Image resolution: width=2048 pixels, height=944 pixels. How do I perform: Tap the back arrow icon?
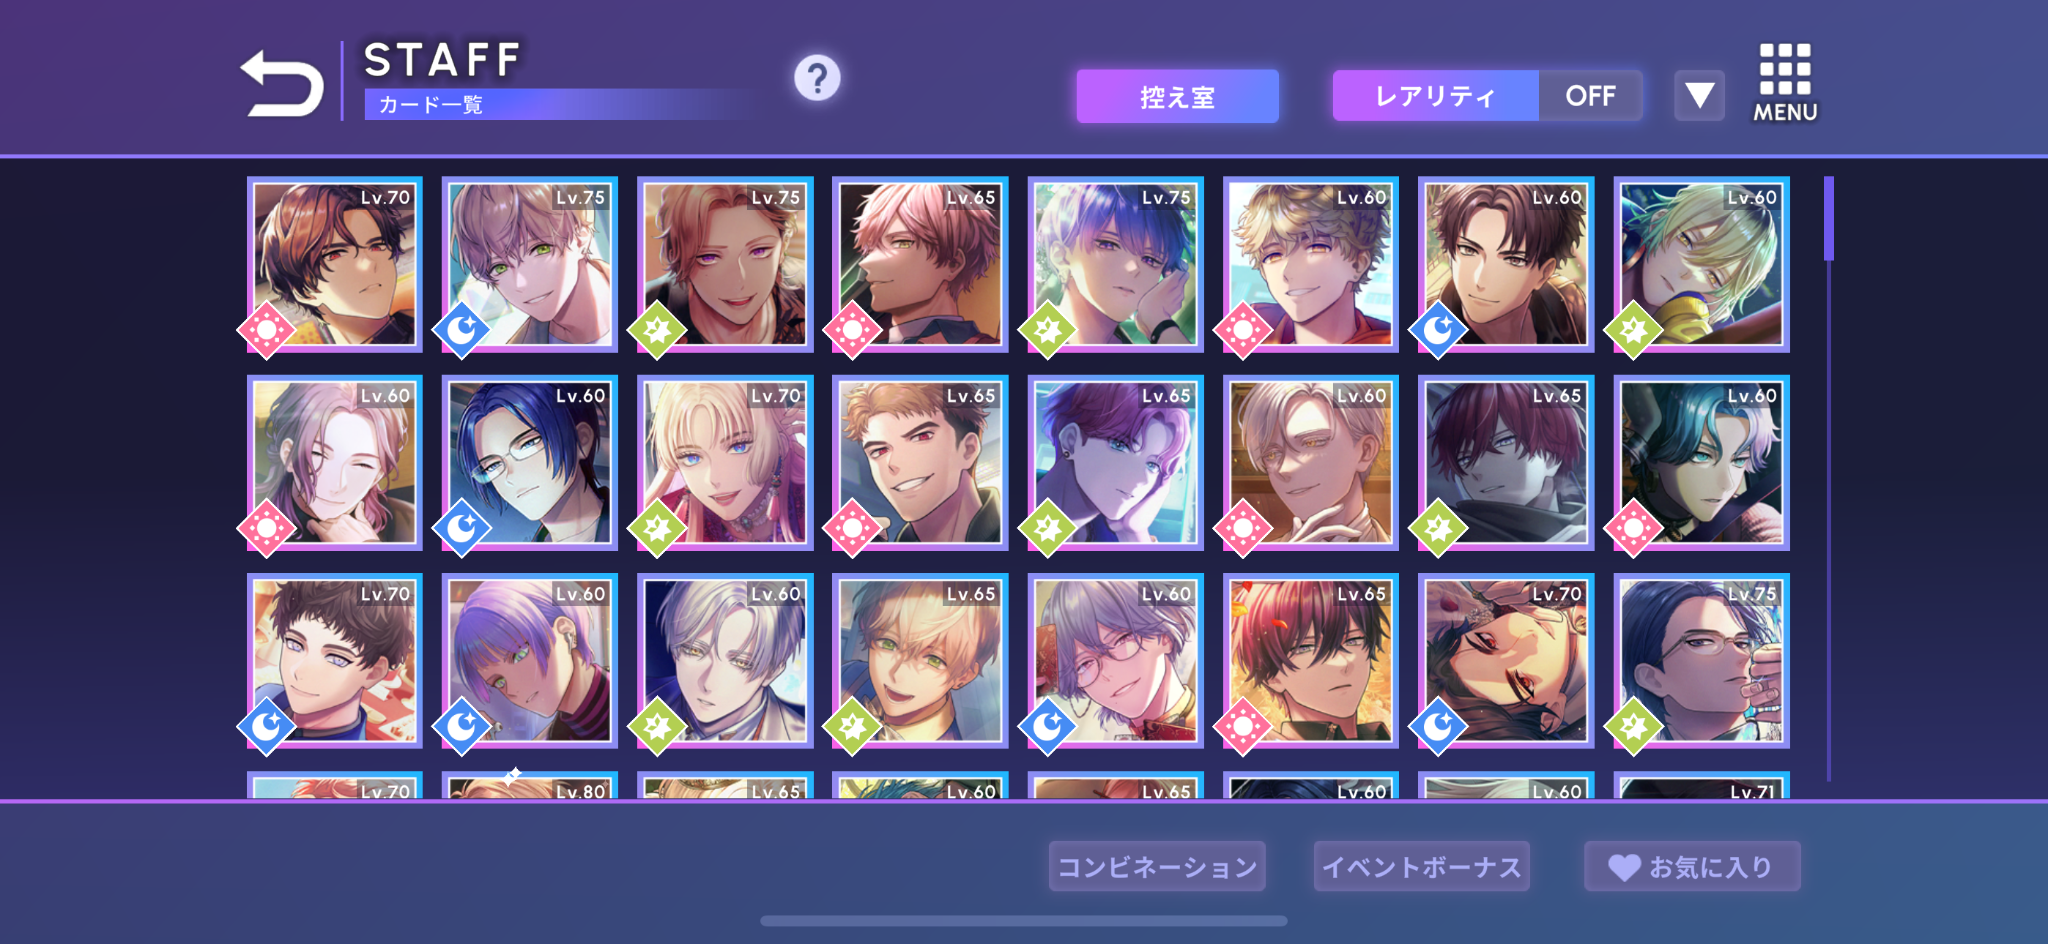click(x=282, y=83)
